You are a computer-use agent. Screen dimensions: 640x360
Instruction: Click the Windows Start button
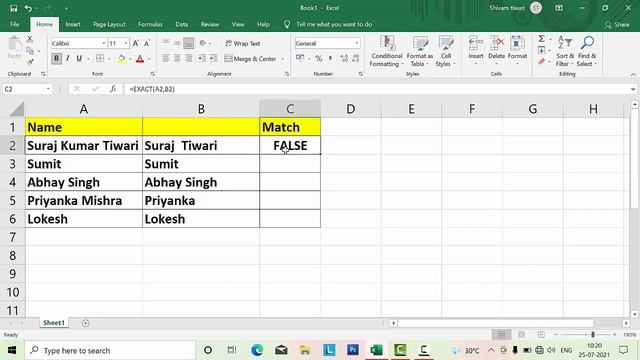[12, 350]
